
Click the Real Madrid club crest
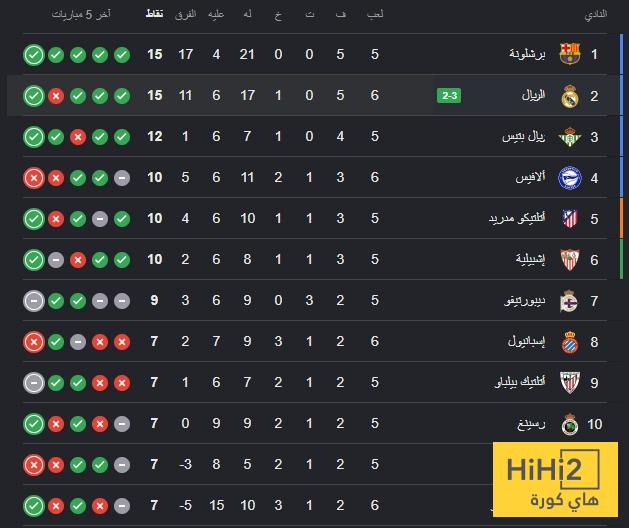(x=570, y=96)
